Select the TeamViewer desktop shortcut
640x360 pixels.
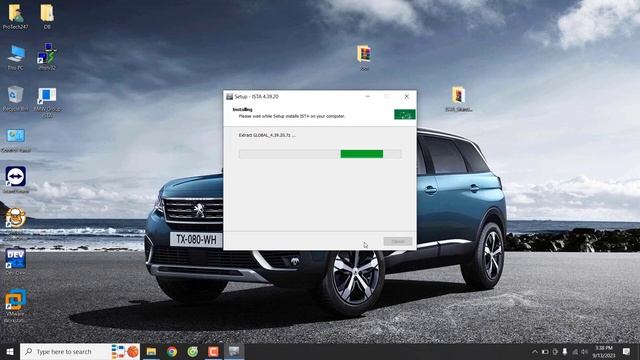pos(16,180)
